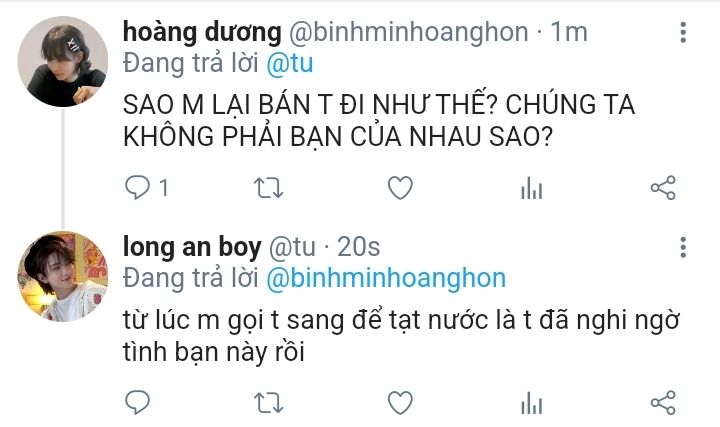Like long an boy's tweet

[x=400, y=403]
